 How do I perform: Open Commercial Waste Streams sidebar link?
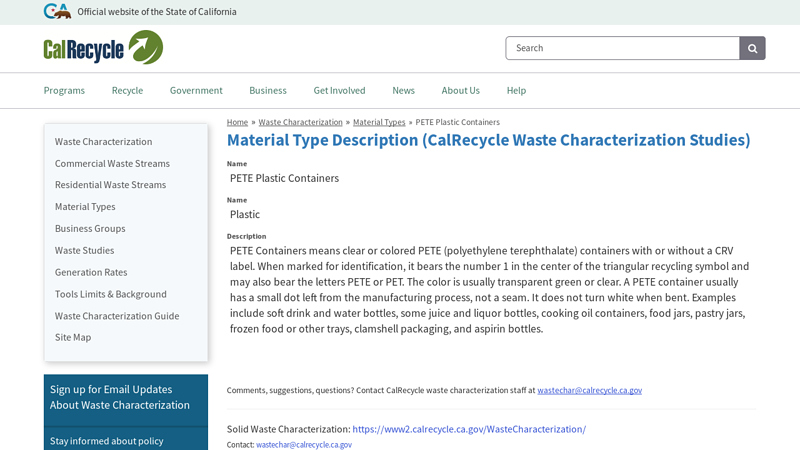[112, 163]
